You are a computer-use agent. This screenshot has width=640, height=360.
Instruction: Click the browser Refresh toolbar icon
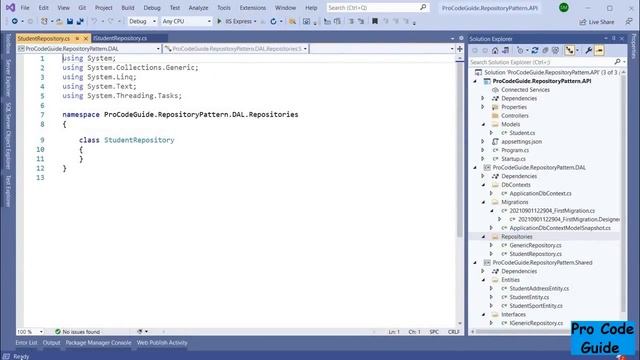[x=273, y=21]
